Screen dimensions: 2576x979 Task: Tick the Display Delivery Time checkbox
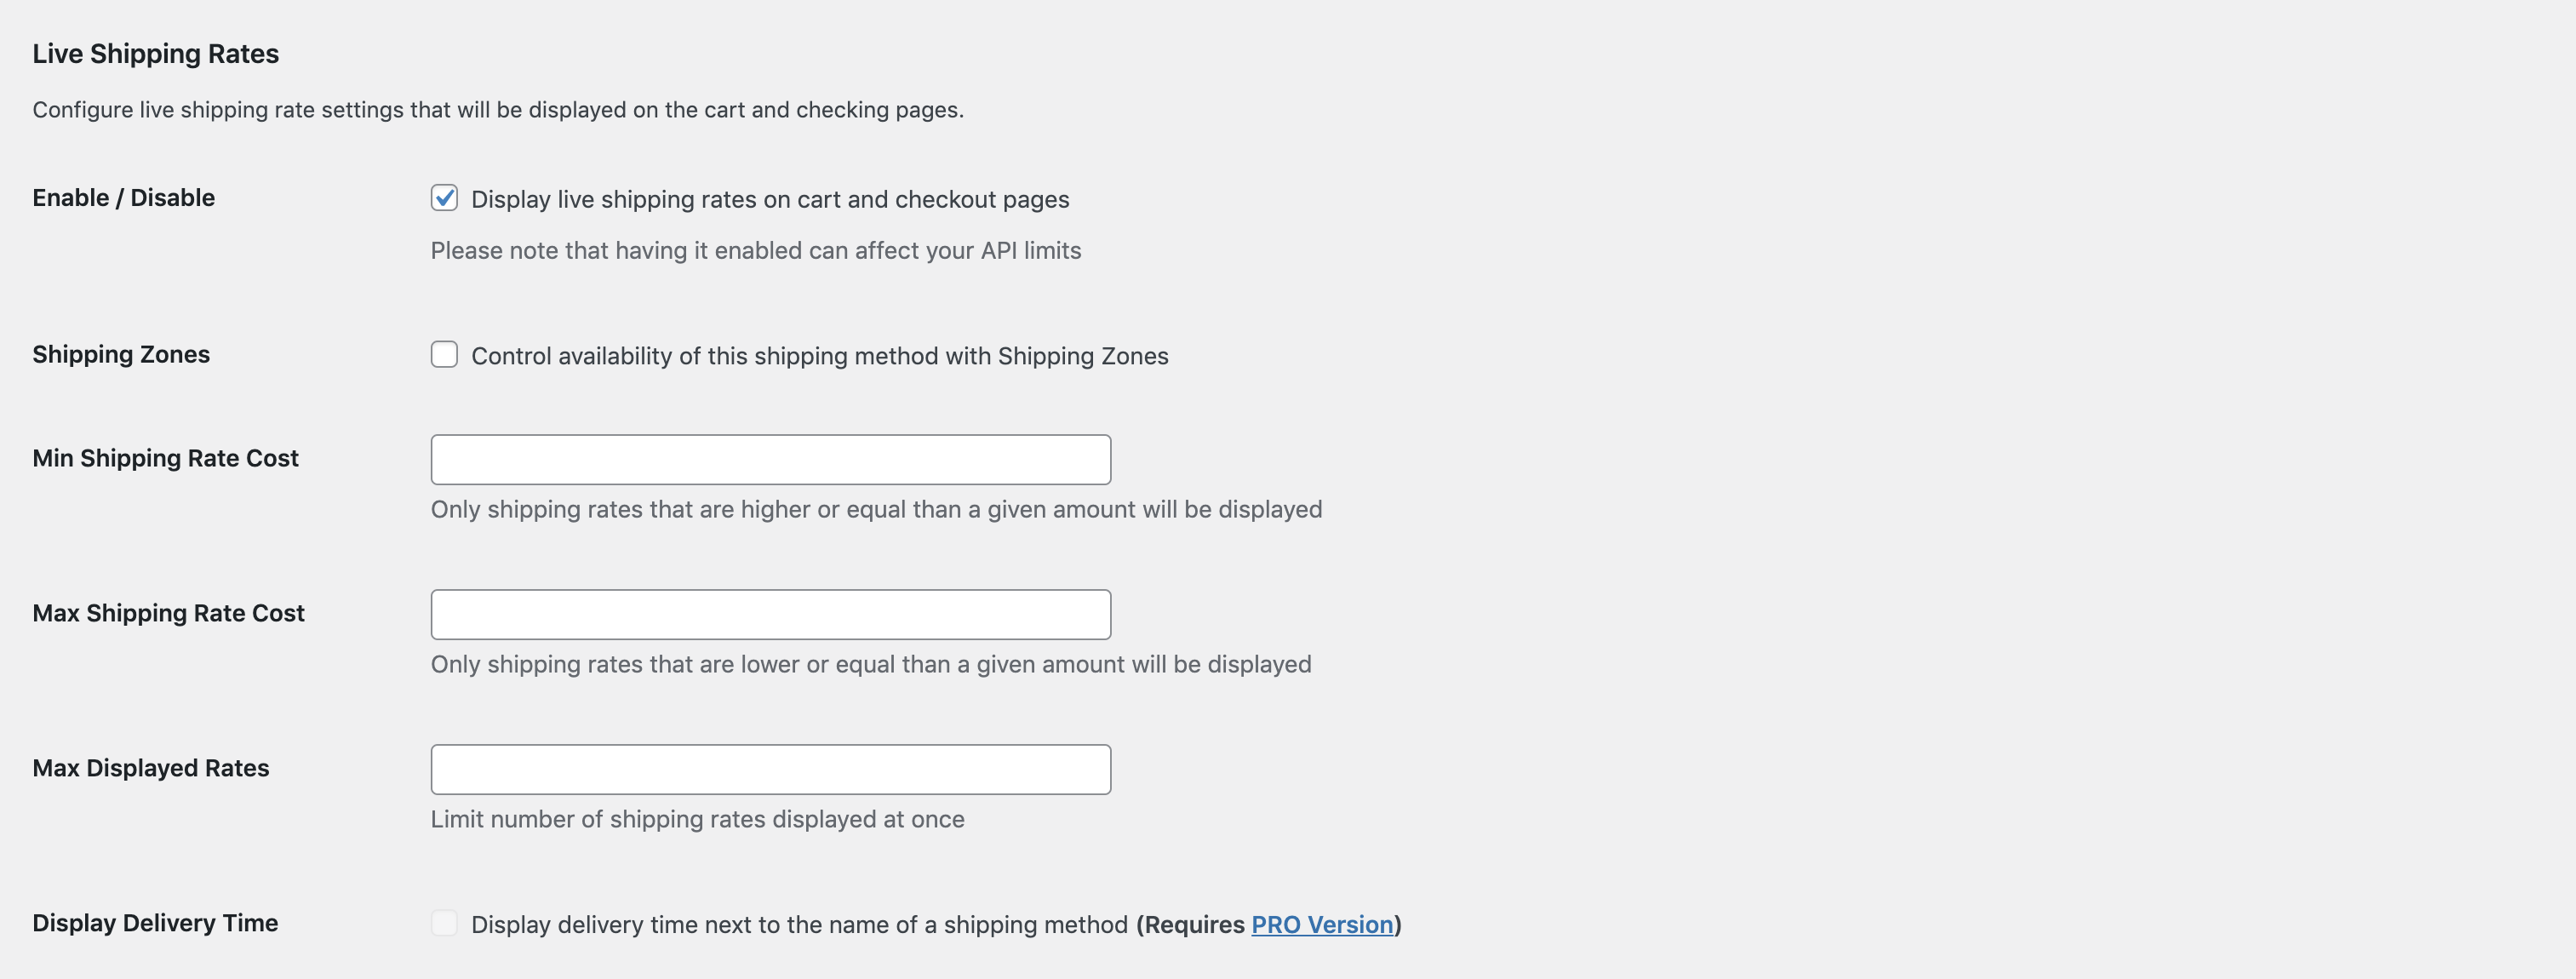point(444,923)
